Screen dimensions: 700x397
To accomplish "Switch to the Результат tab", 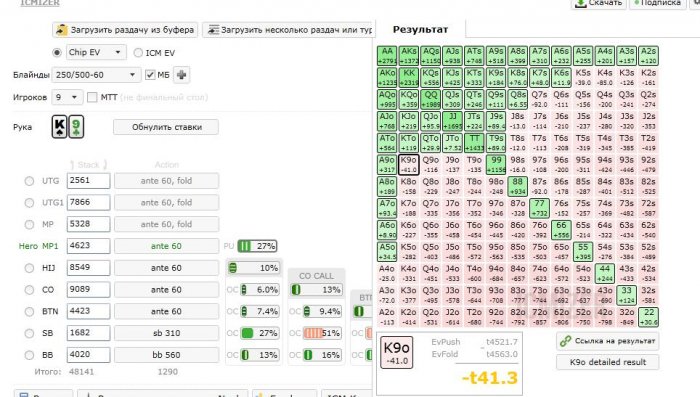I will pos(420,29).
